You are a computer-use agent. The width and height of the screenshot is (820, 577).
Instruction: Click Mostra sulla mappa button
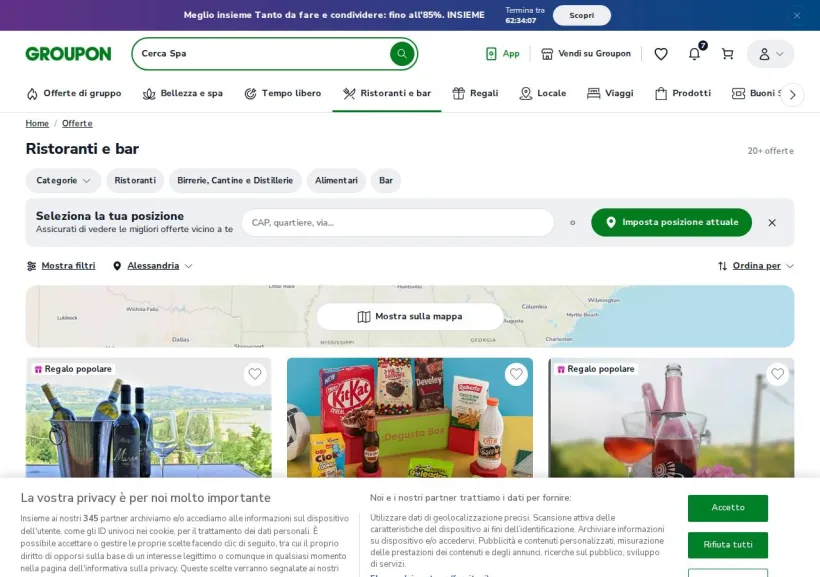(x=410, y=316)
